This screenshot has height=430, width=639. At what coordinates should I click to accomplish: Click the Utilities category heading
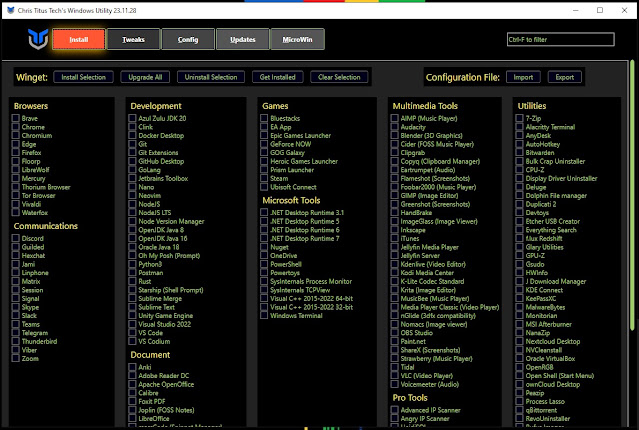tap(532, 106)
